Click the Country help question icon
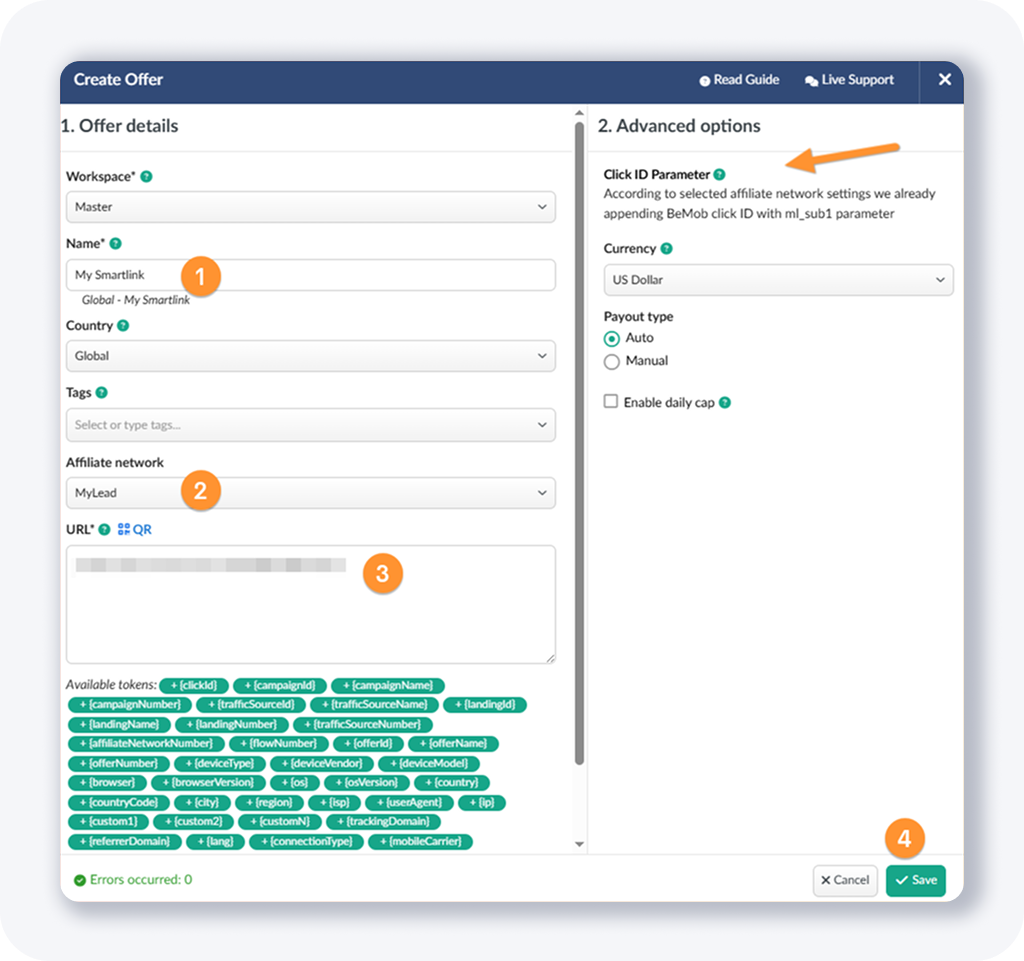The image size is (1024, 961). click(x=123, y=326)
